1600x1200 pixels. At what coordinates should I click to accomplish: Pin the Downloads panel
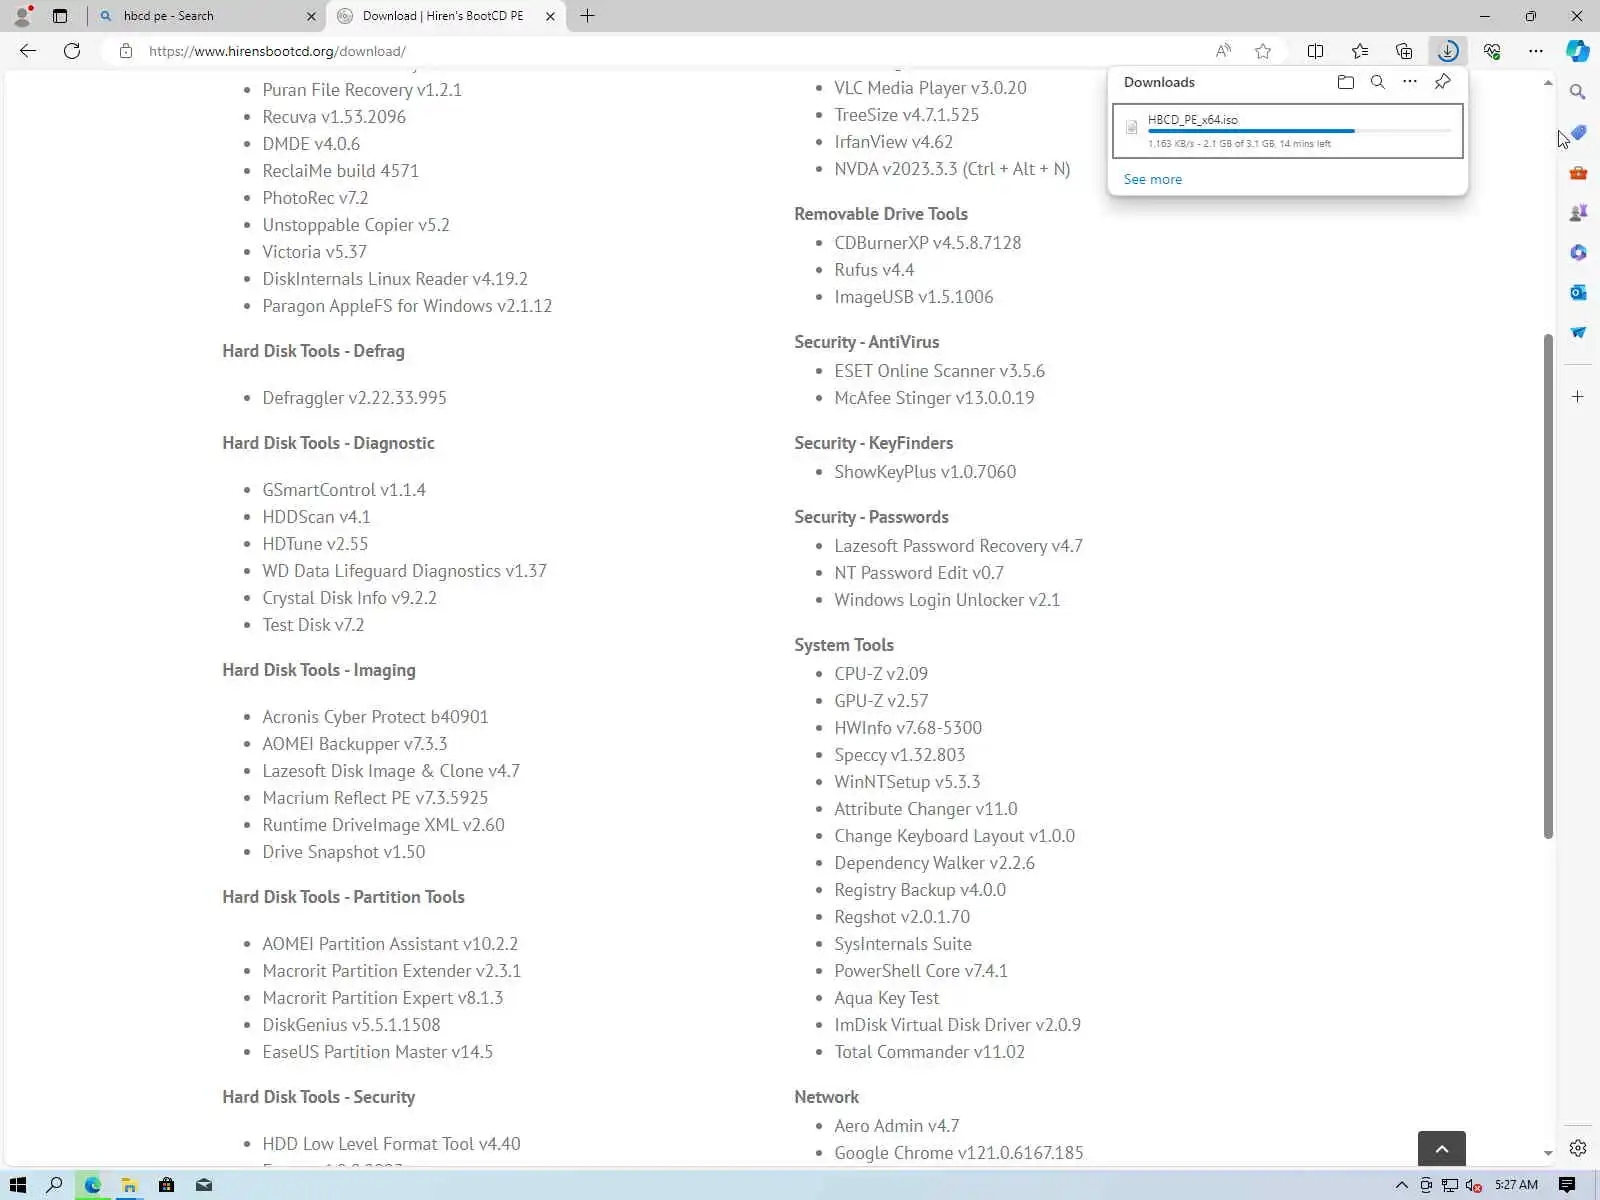1442,82
